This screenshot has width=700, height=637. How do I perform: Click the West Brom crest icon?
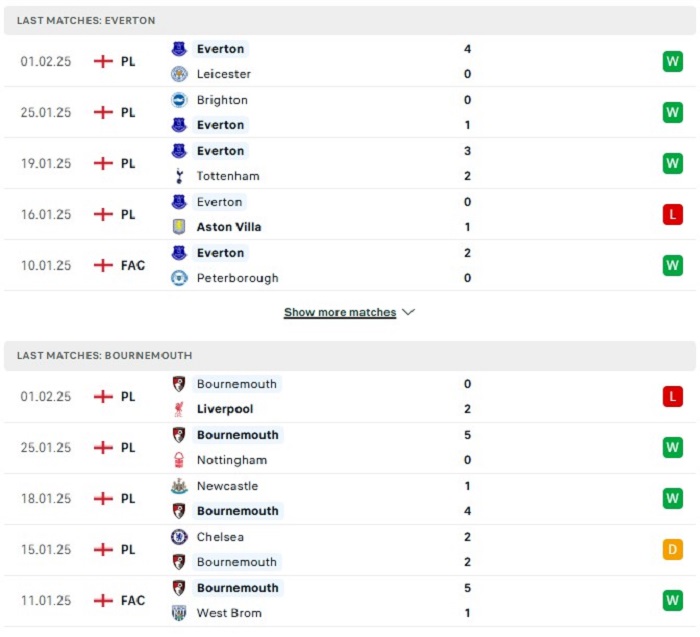tap(179, 613)
